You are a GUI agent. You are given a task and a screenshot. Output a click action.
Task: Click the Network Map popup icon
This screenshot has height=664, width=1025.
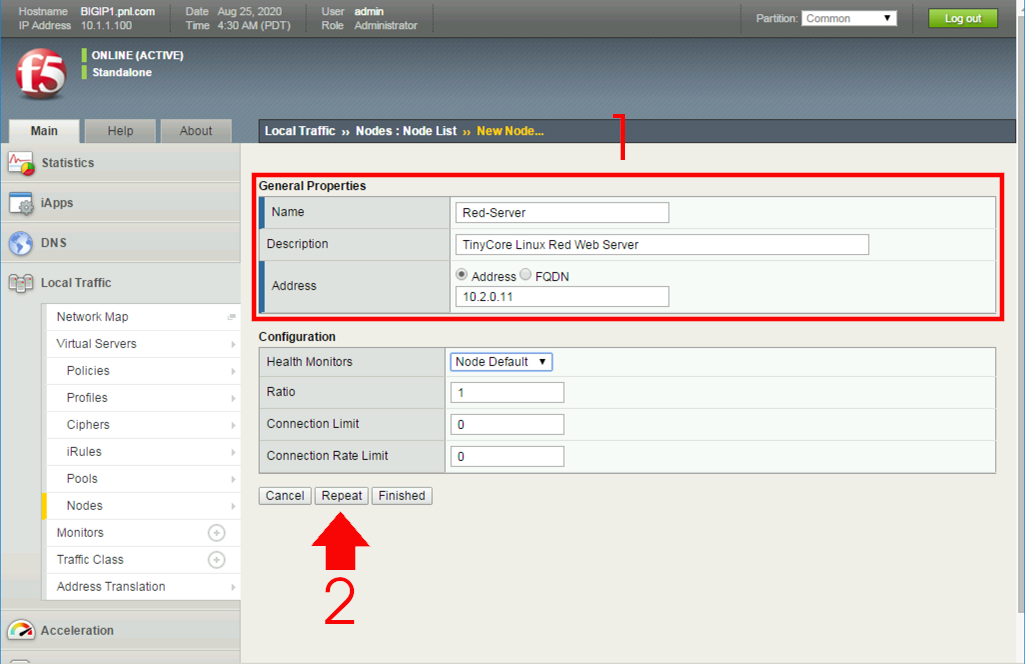pos(230,316)
